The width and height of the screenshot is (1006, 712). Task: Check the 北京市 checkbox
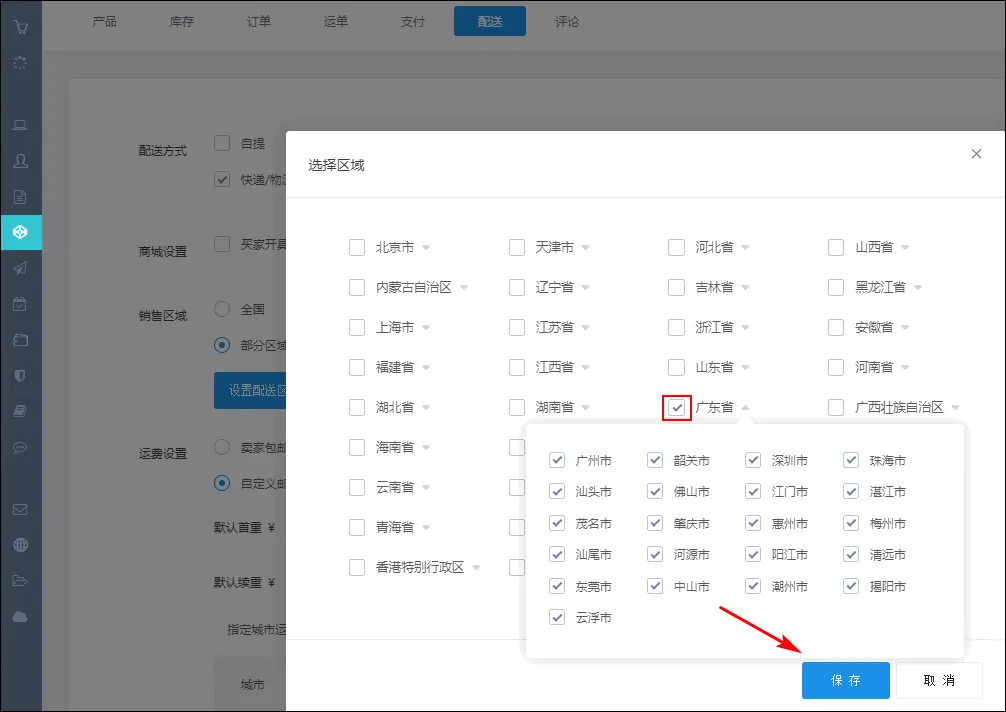click(357, 247)
